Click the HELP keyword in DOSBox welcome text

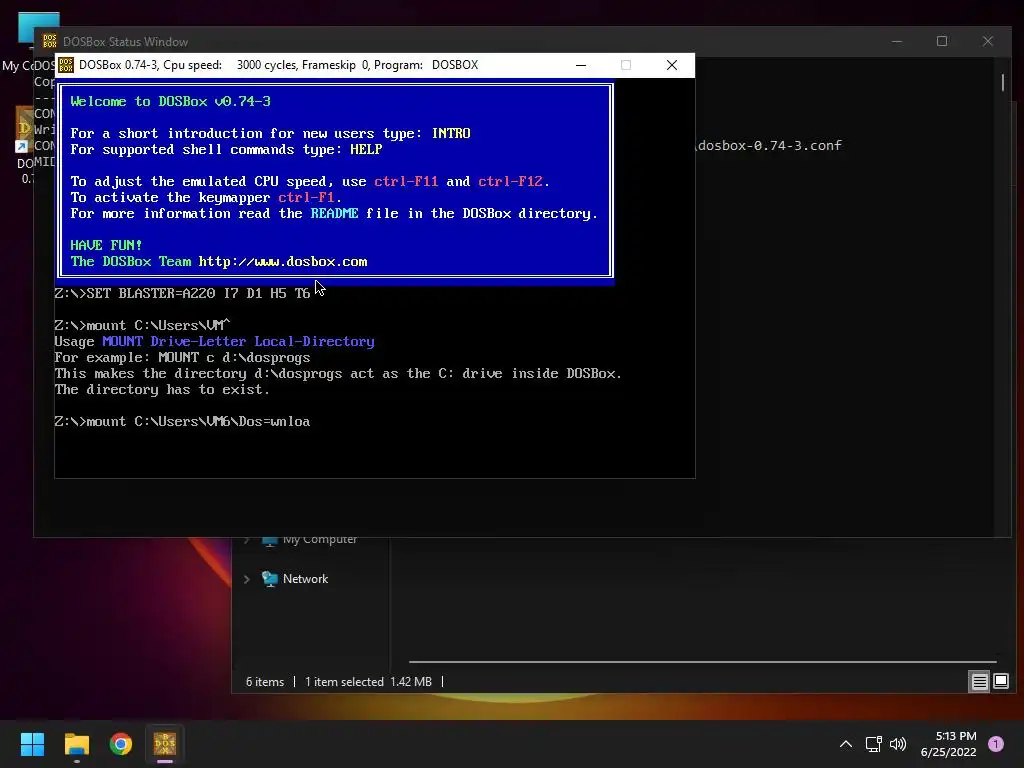tap(366, 150)
